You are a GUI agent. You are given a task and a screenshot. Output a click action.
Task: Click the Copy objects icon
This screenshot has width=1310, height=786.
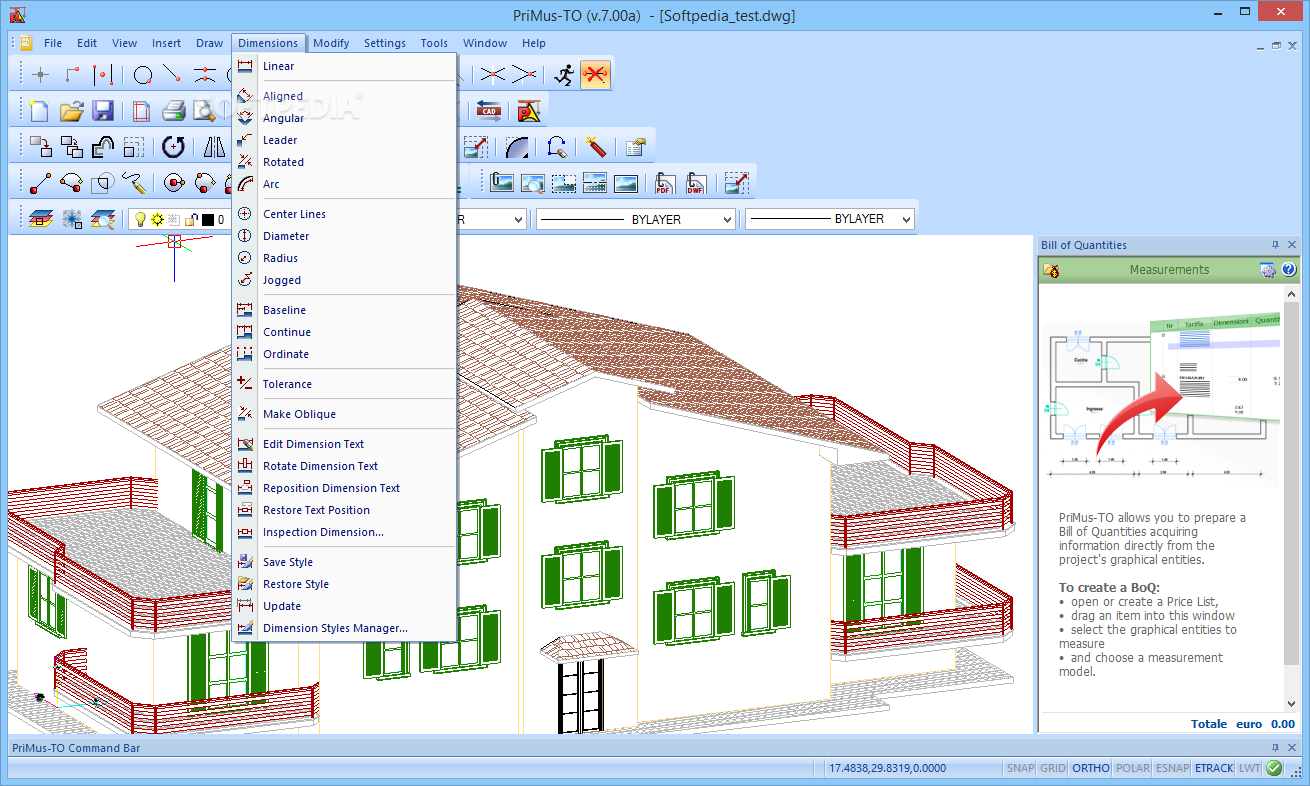71,147
